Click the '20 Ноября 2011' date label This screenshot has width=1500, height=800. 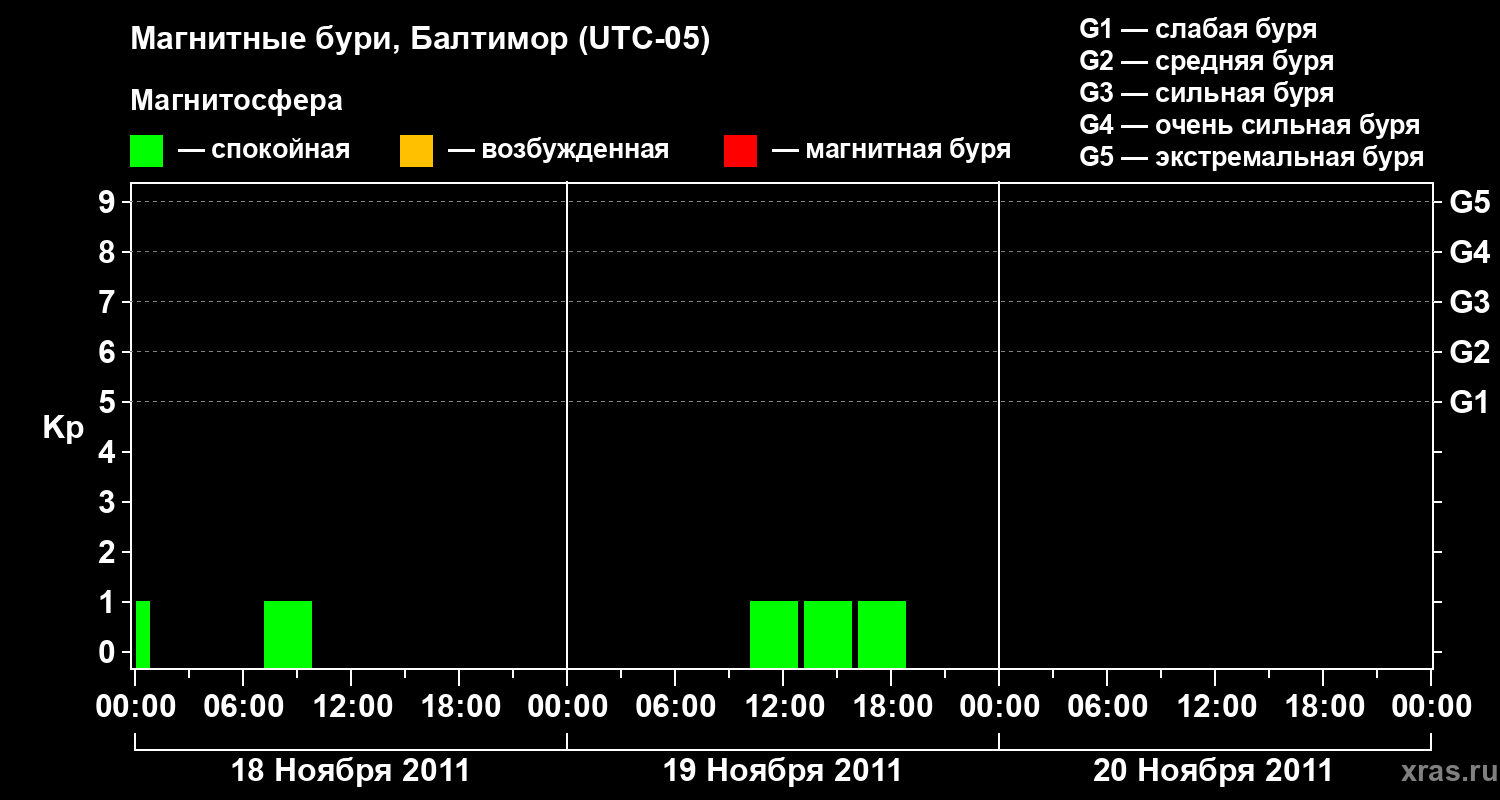(1213, 771)
